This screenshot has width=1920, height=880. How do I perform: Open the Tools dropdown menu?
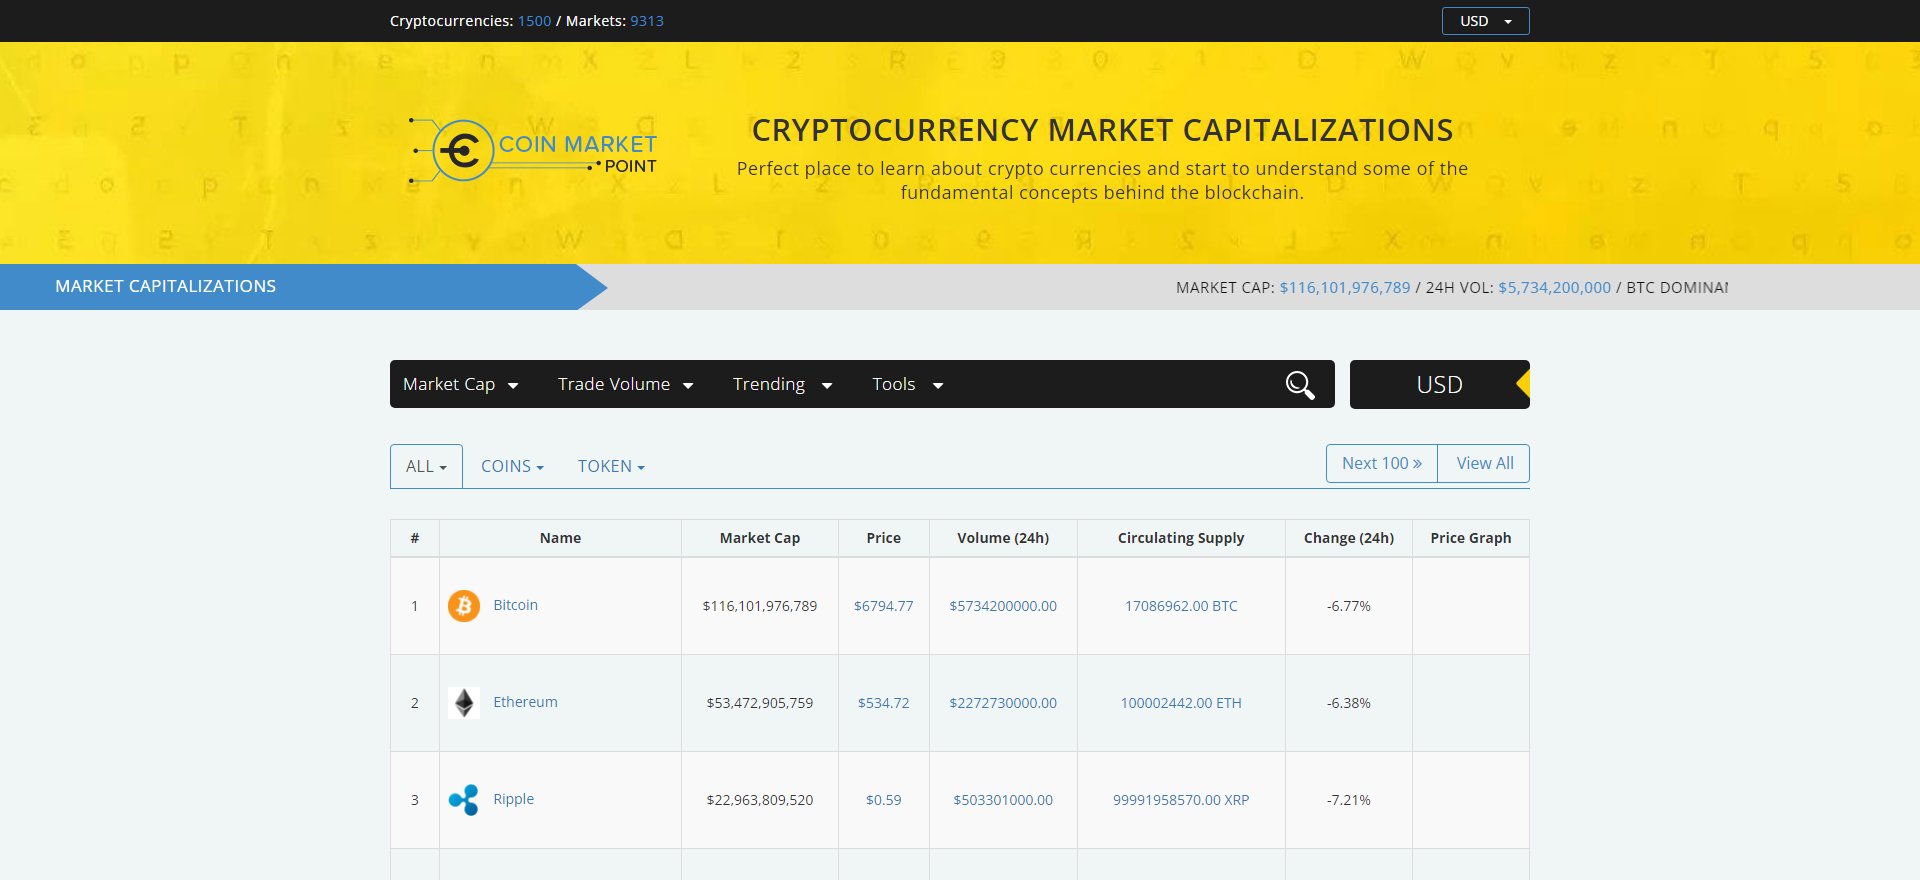pyautogui.click(x=907, y=385)
